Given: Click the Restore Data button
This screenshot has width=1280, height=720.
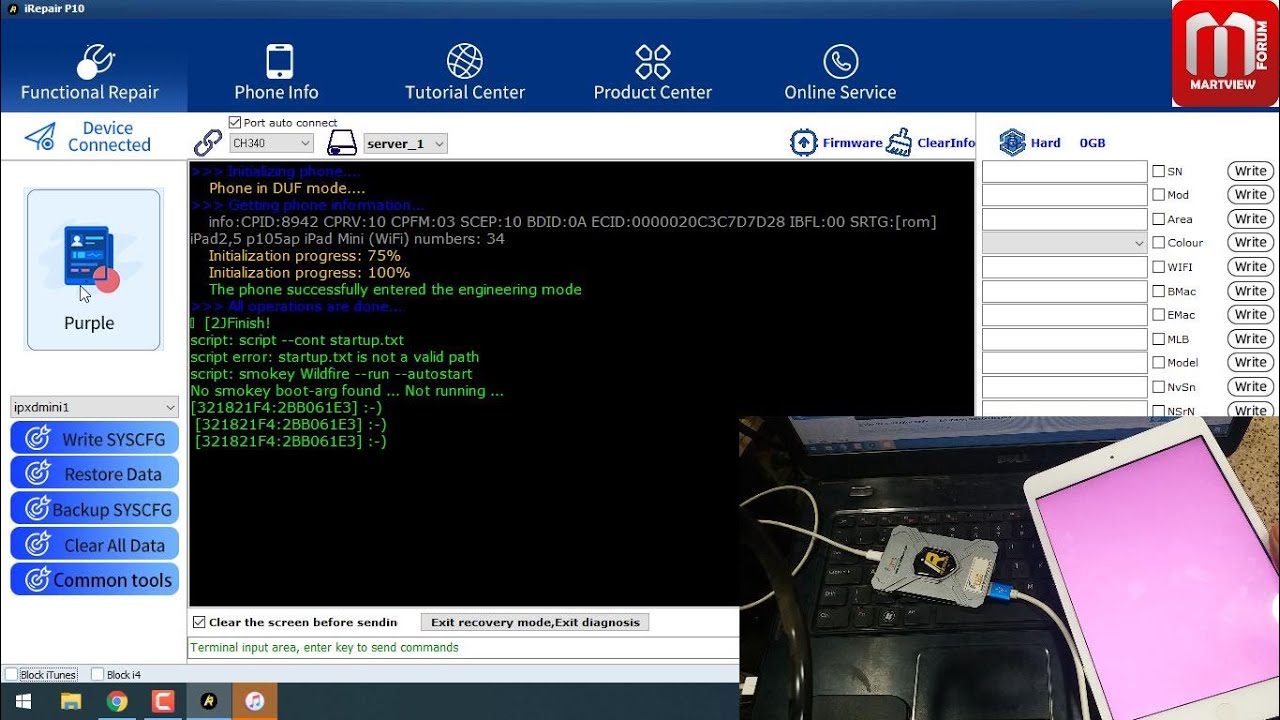Looking at the screenshot, I should (x=95, y=474).
